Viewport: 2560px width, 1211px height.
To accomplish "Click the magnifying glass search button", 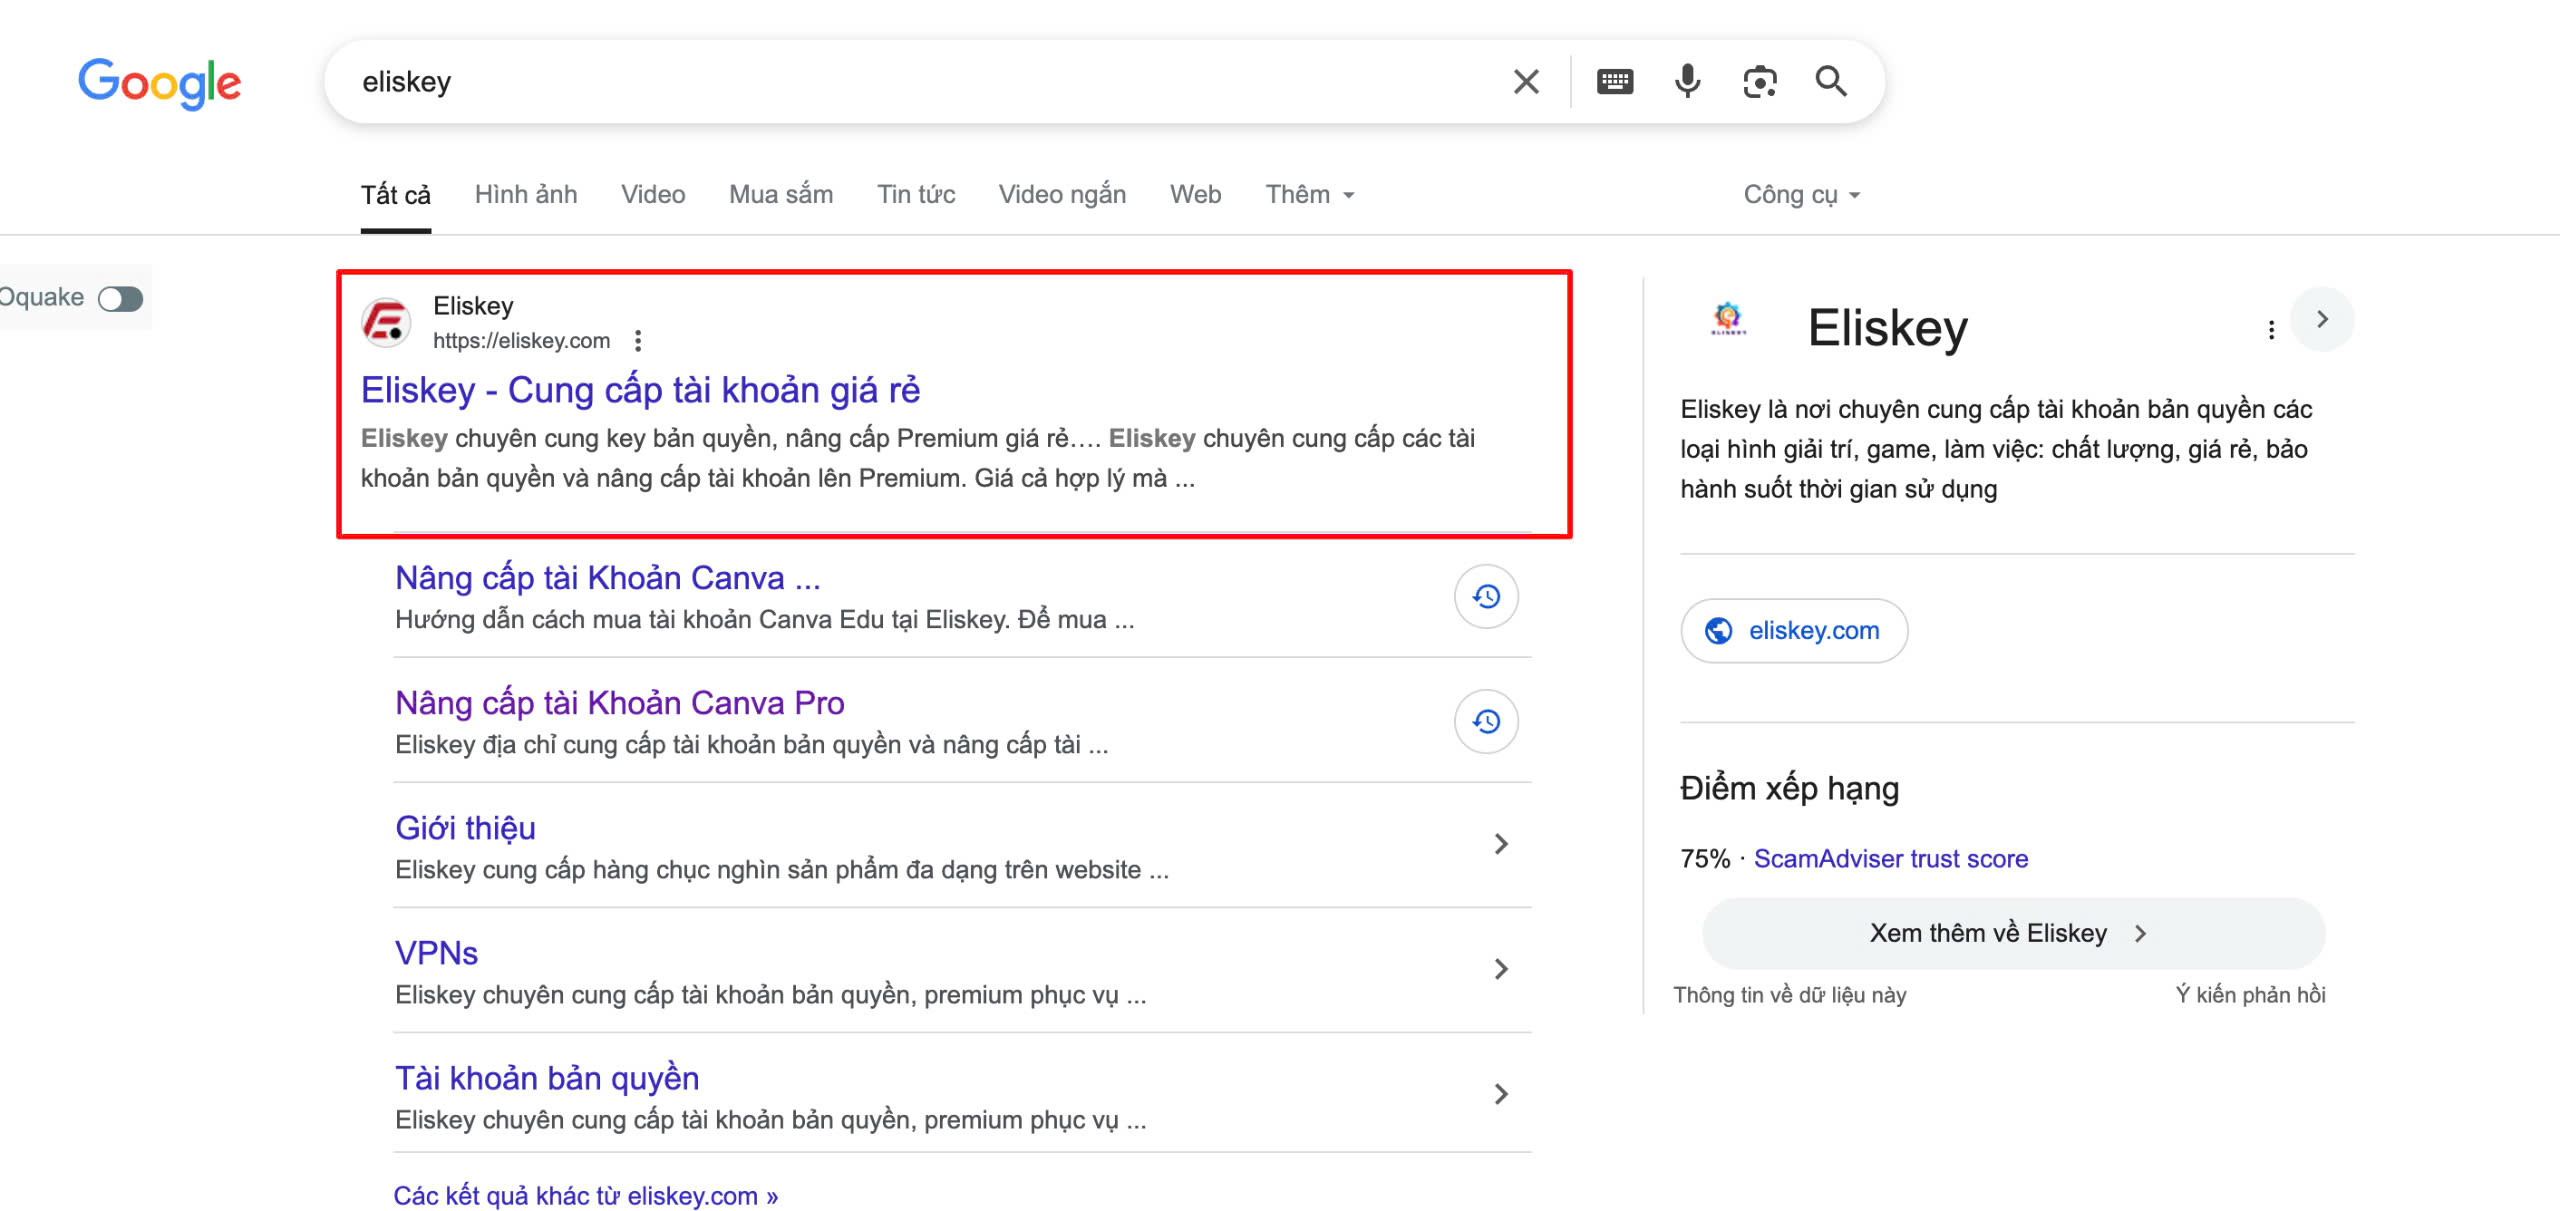I will [x=1831, y=81].
